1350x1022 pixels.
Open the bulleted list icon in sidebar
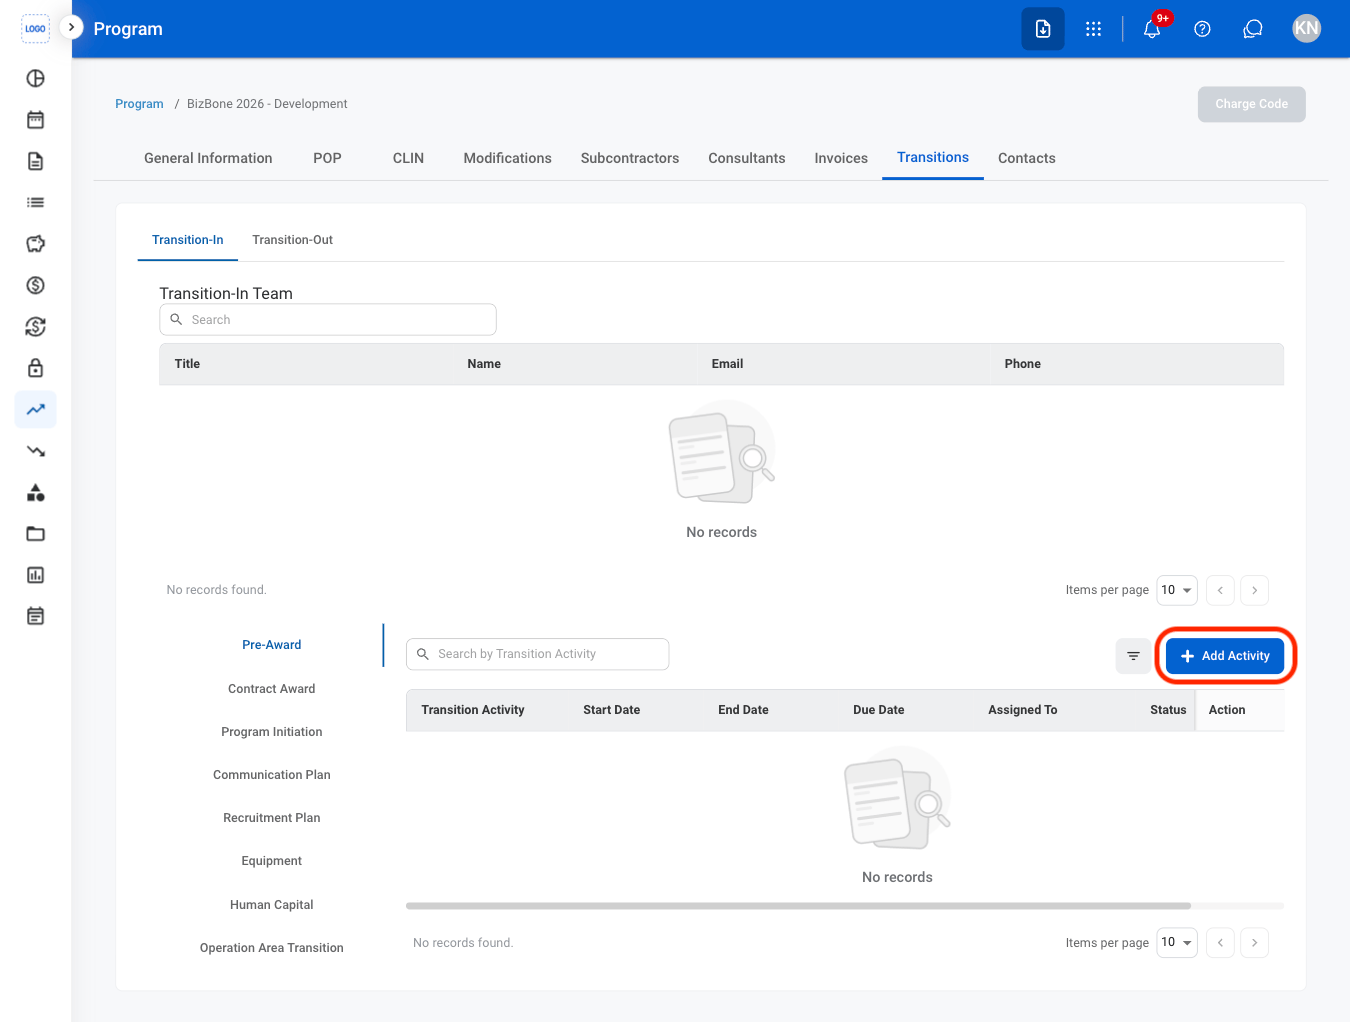[x=35, y=202]
